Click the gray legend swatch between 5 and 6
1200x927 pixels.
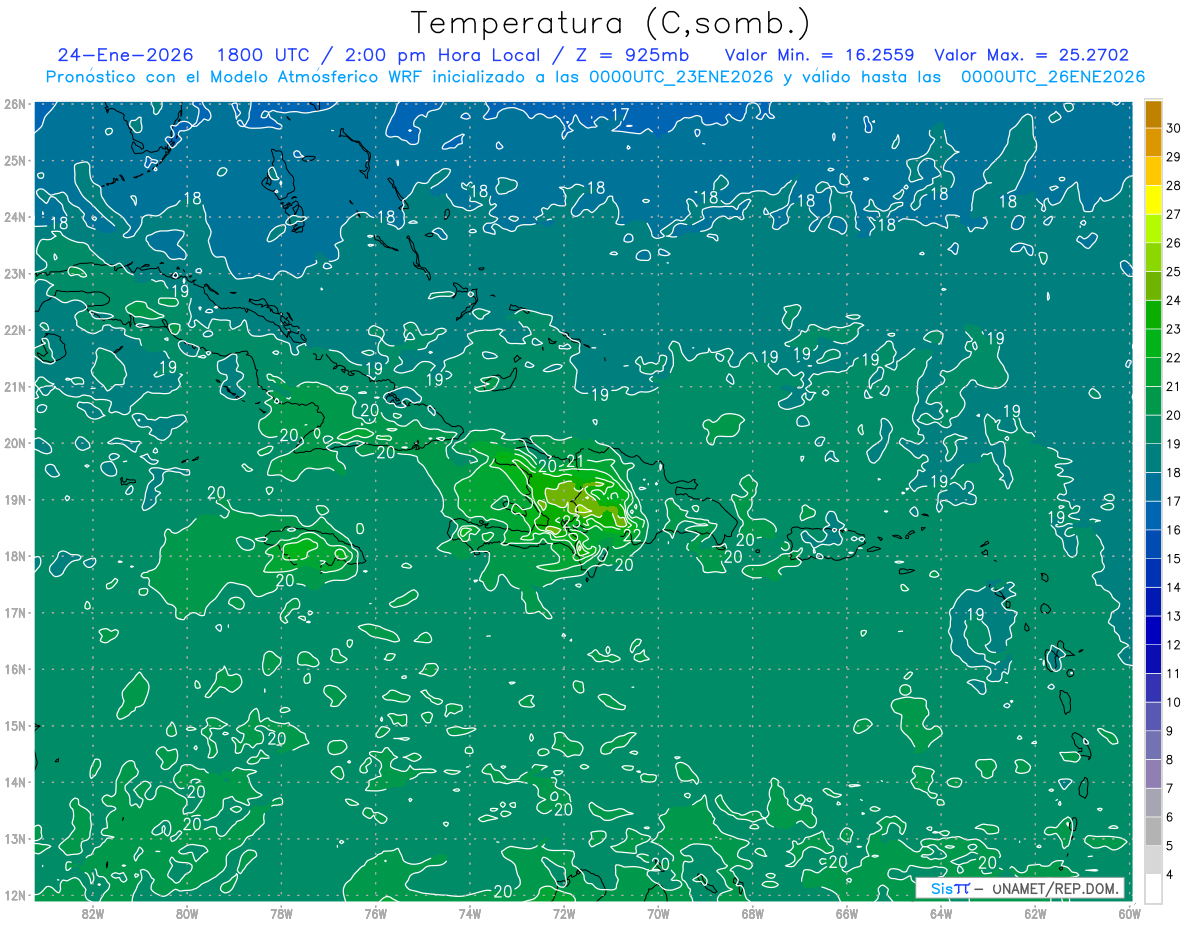pos(1153,831)
